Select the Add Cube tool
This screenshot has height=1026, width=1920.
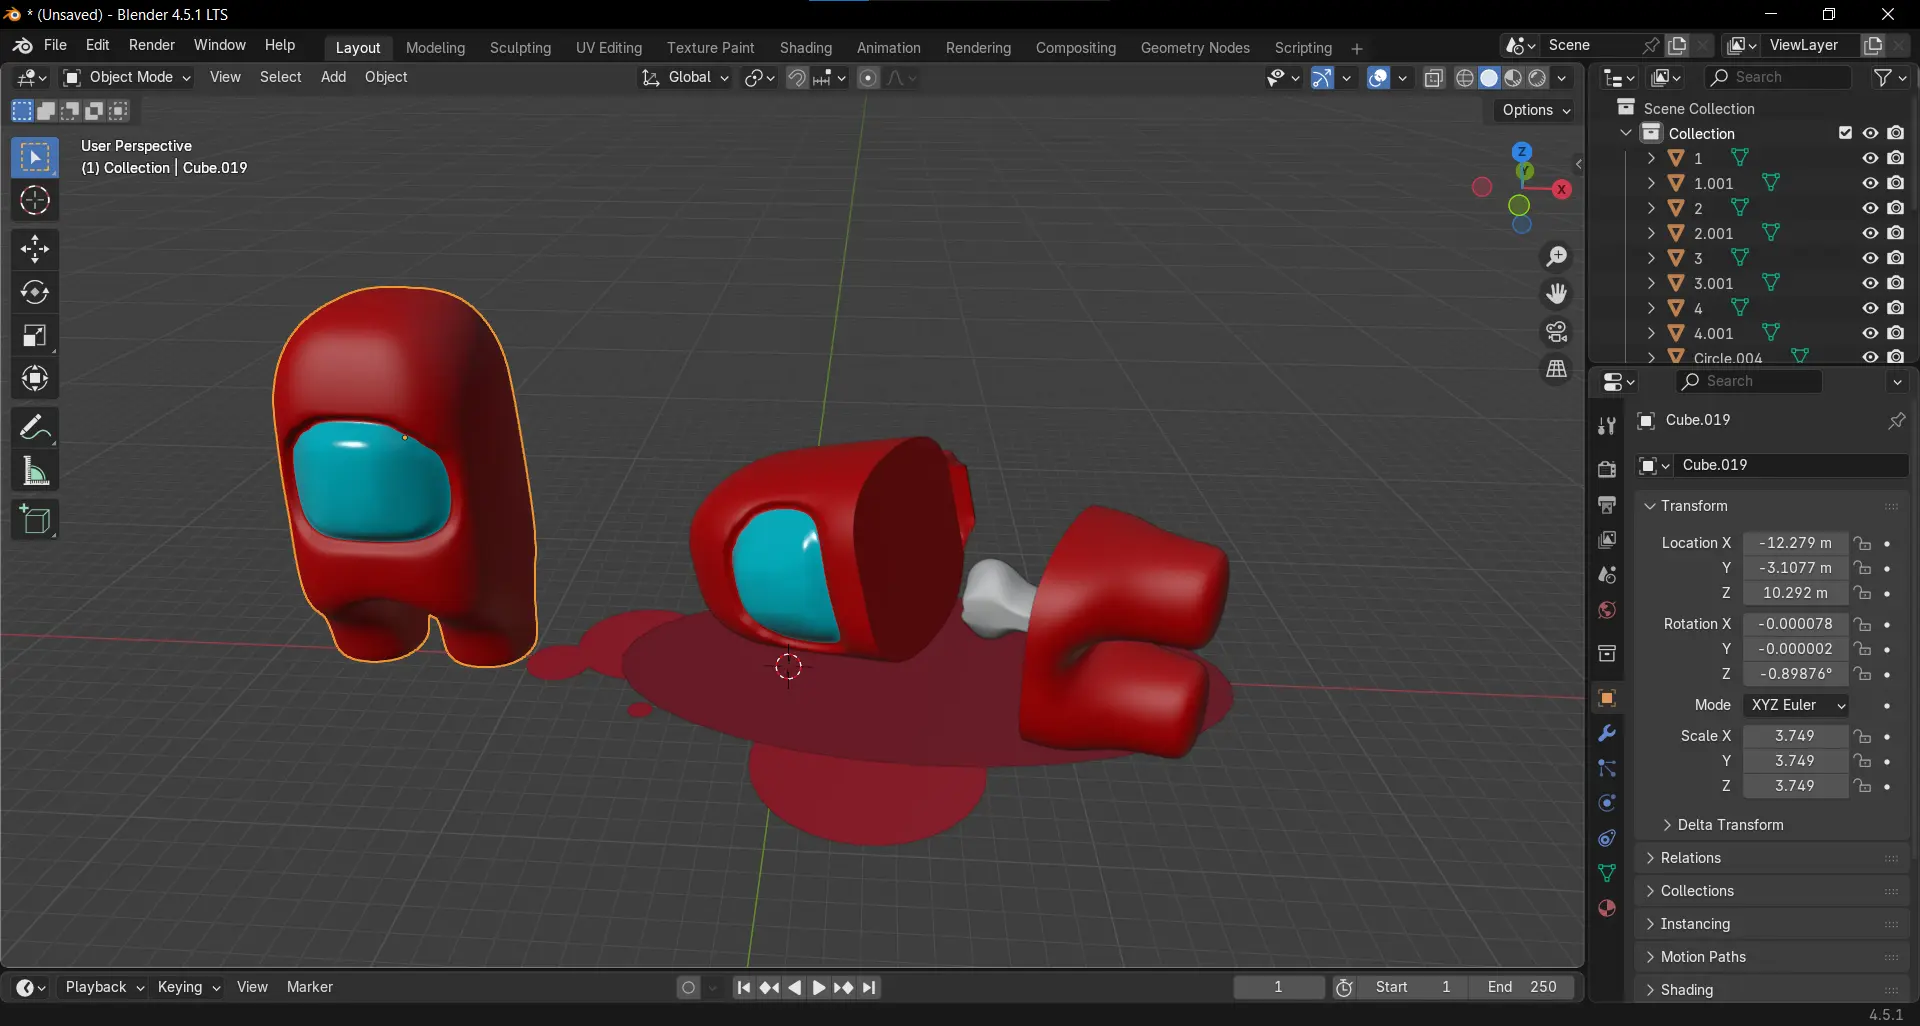[x=35, y=519]
